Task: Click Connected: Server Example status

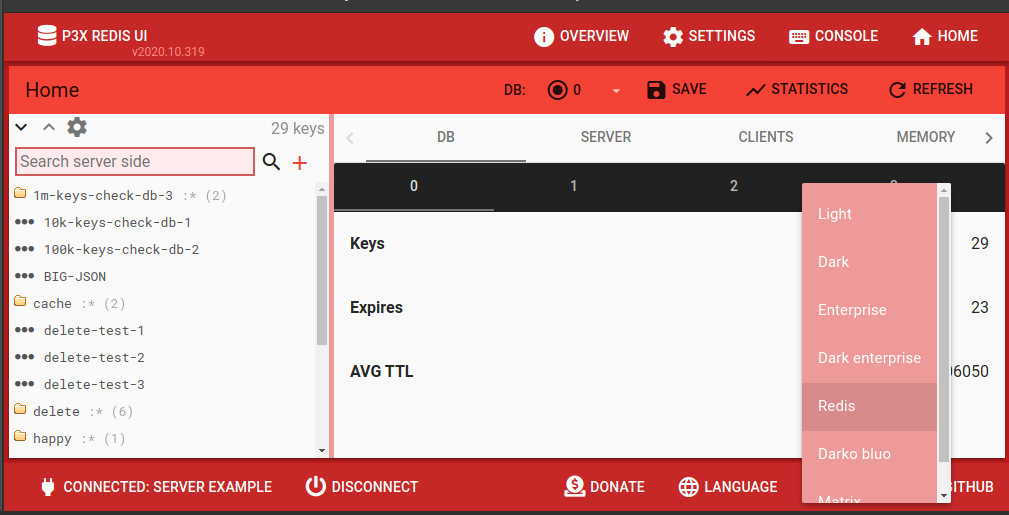Action: 156,487
